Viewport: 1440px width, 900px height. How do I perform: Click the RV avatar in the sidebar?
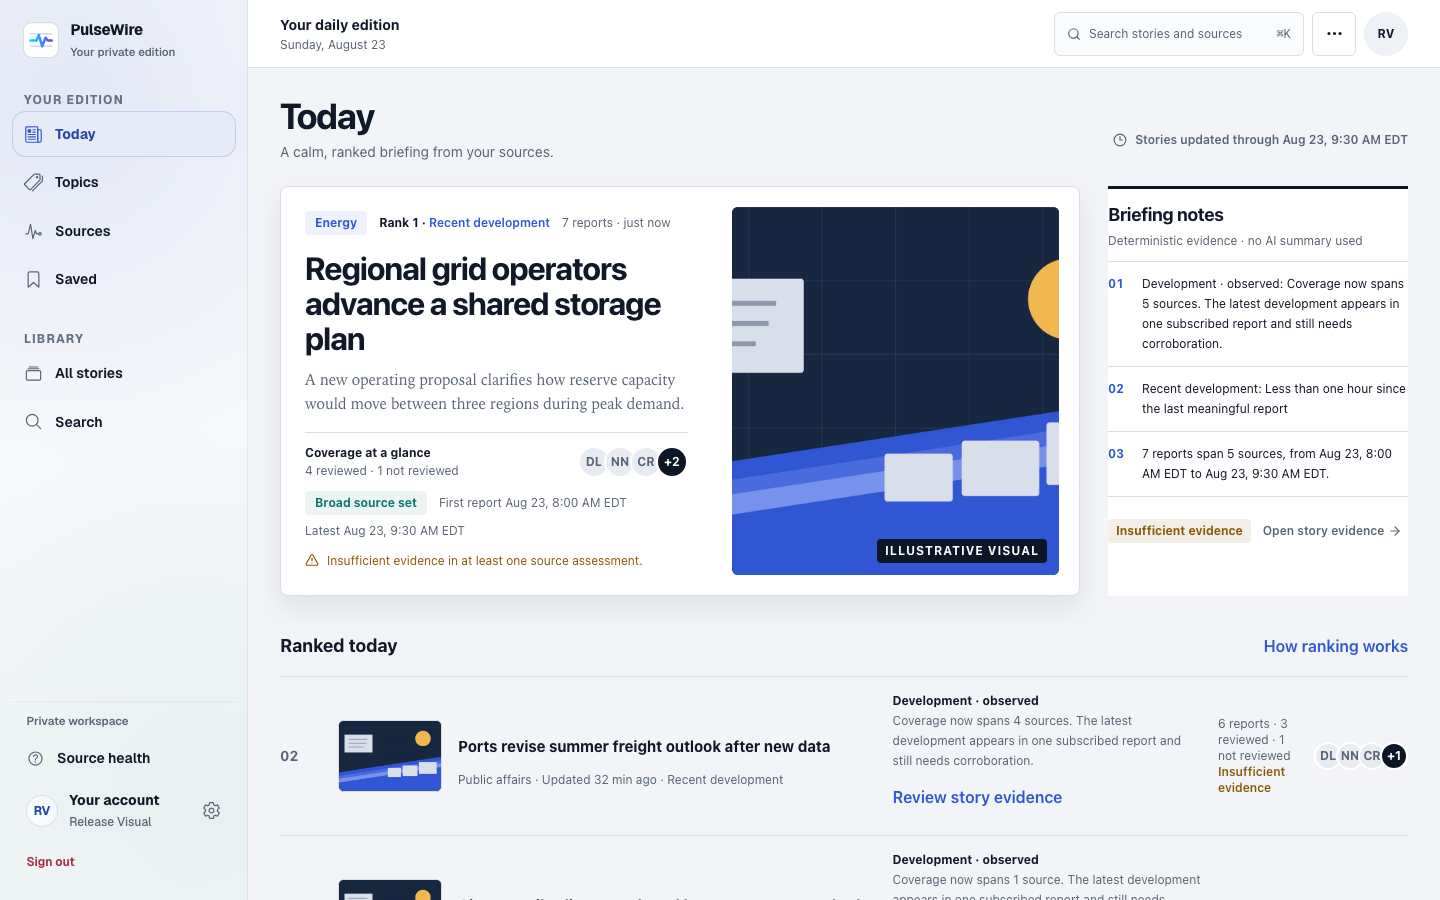[42, 810]
